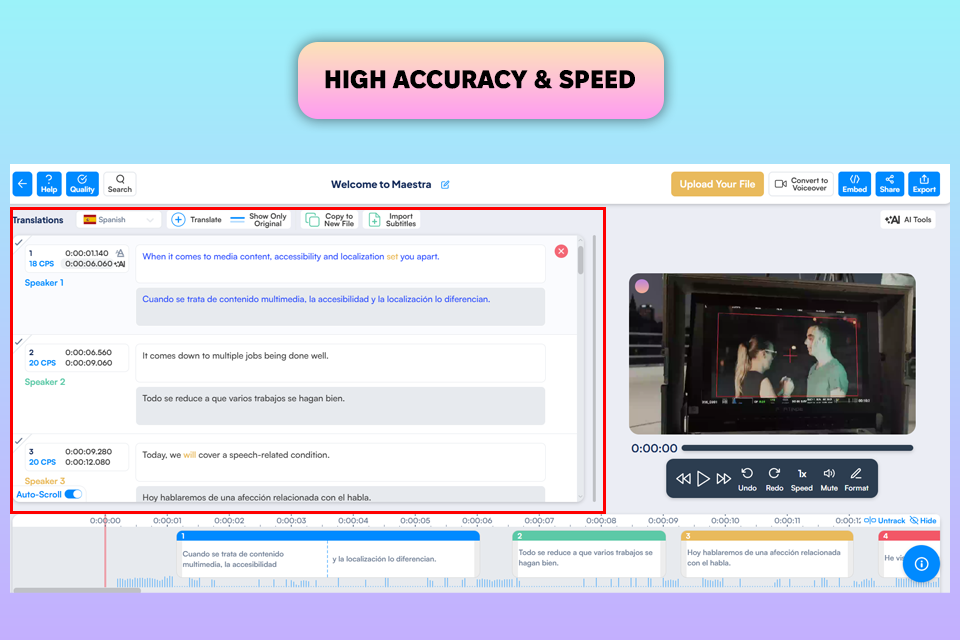This screenshot has width=960, height=640.
Task: Delete subtitle 1 with red X
Action: 561,251
